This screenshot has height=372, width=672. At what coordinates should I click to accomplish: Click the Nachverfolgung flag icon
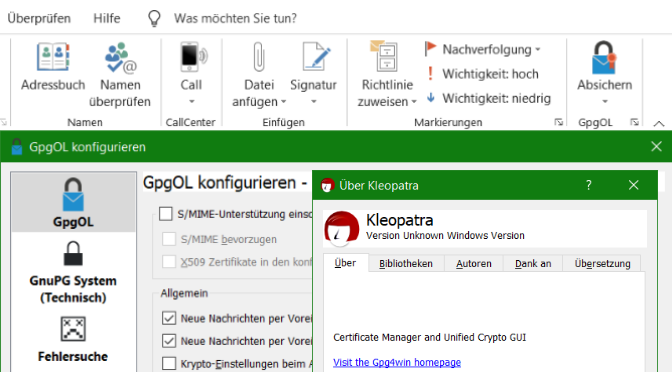(x=430, y=49)
